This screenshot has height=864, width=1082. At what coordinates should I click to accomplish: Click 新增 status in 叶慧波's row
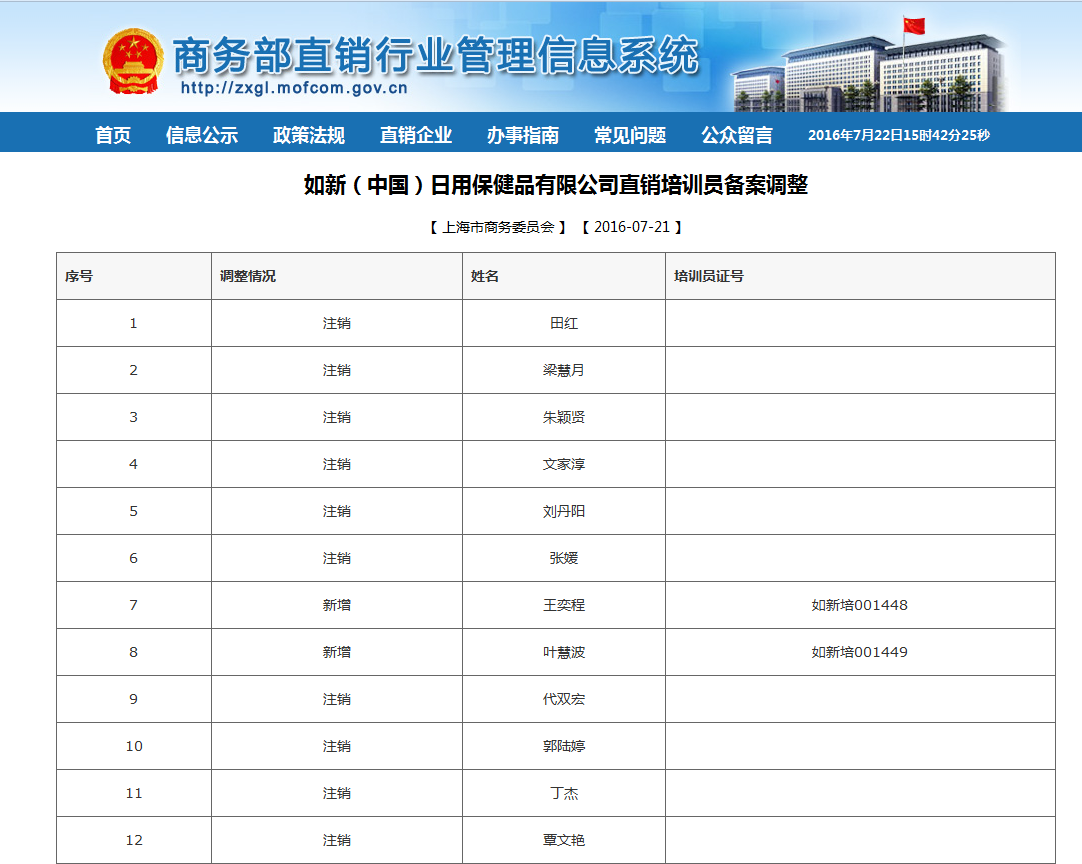point(337,651)
